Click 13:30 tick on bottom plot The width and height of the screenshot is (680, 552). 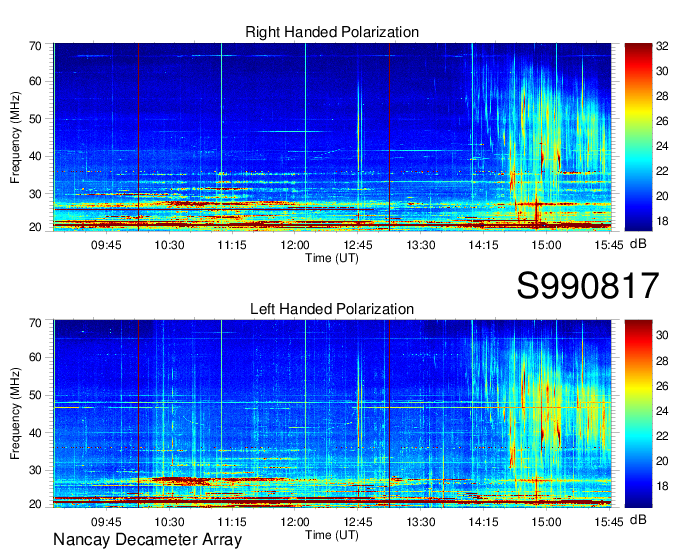(421, 522)
